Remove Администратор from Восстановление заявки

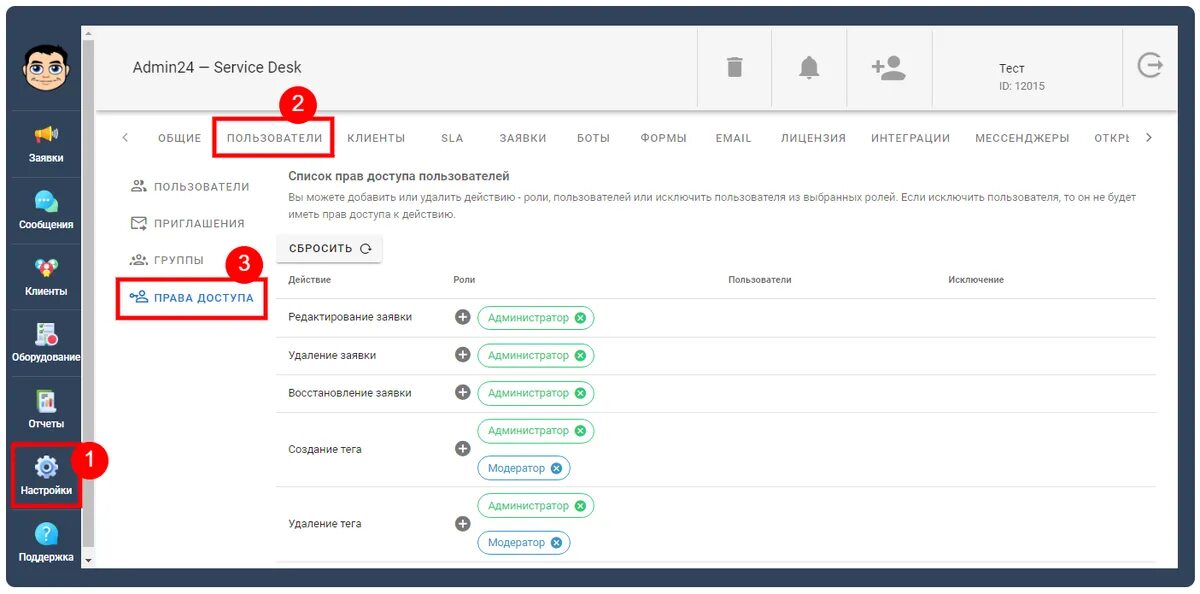580,393
